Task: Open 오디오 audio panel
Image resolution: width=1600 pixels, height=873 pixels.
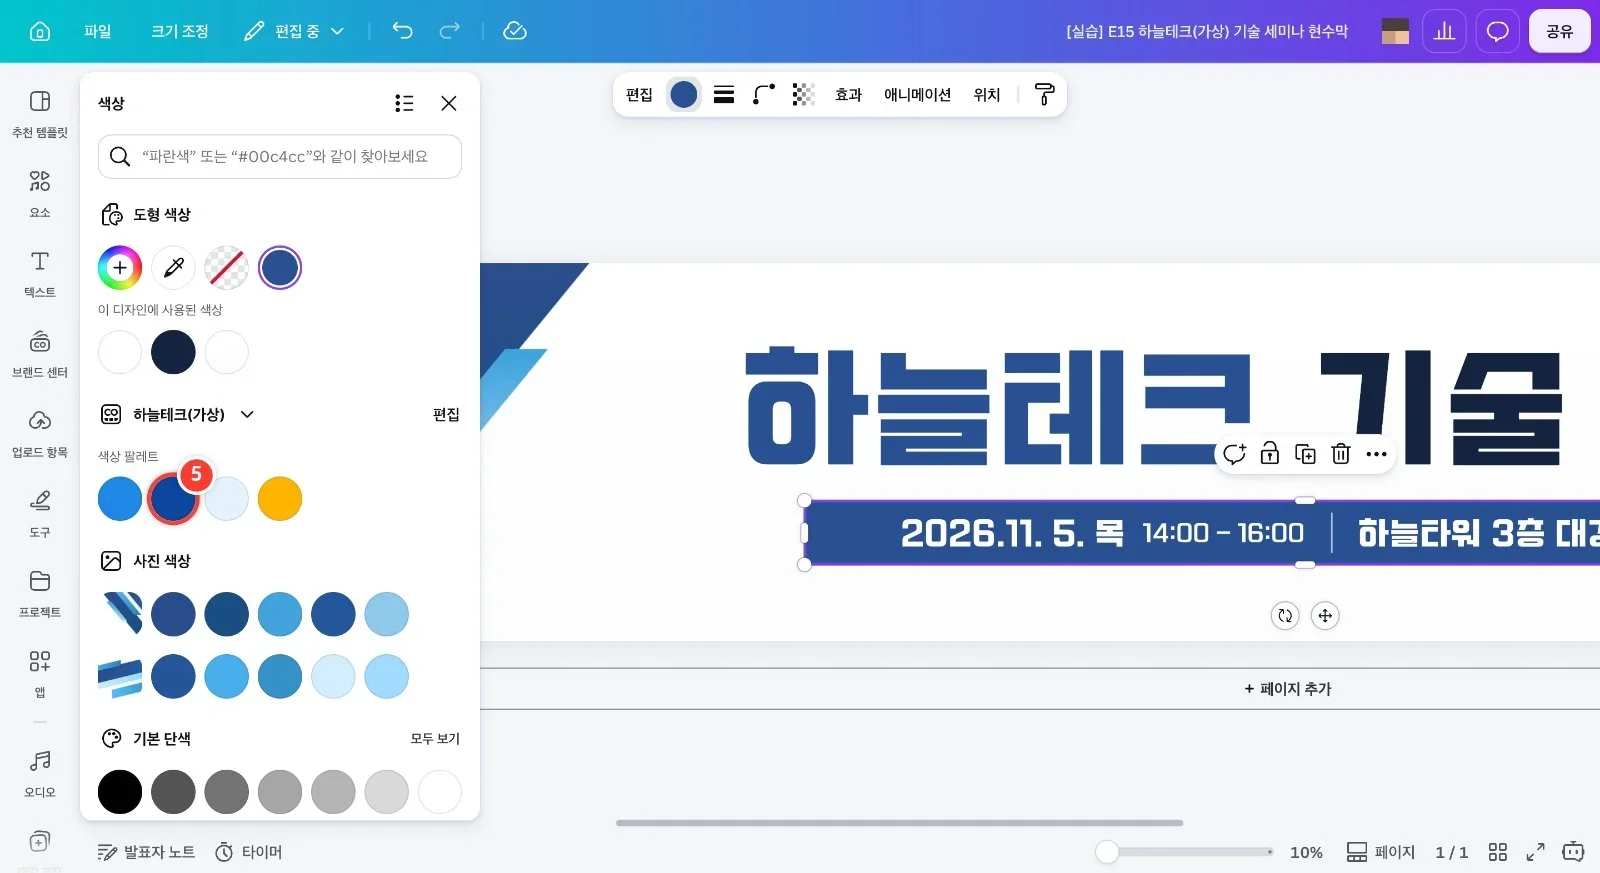Action: (40, 773)
